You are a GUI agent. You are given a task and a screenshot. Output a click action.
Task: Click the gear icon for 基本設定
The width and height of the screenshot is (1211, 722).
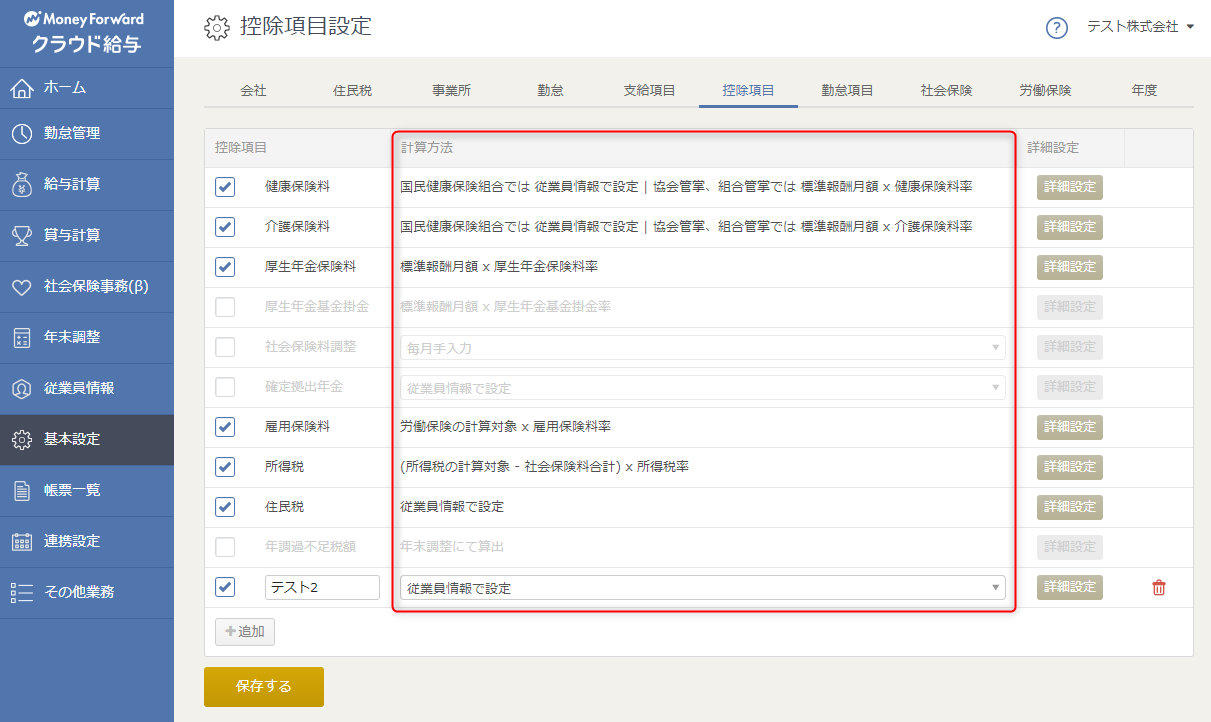click(x=22, y=440)
